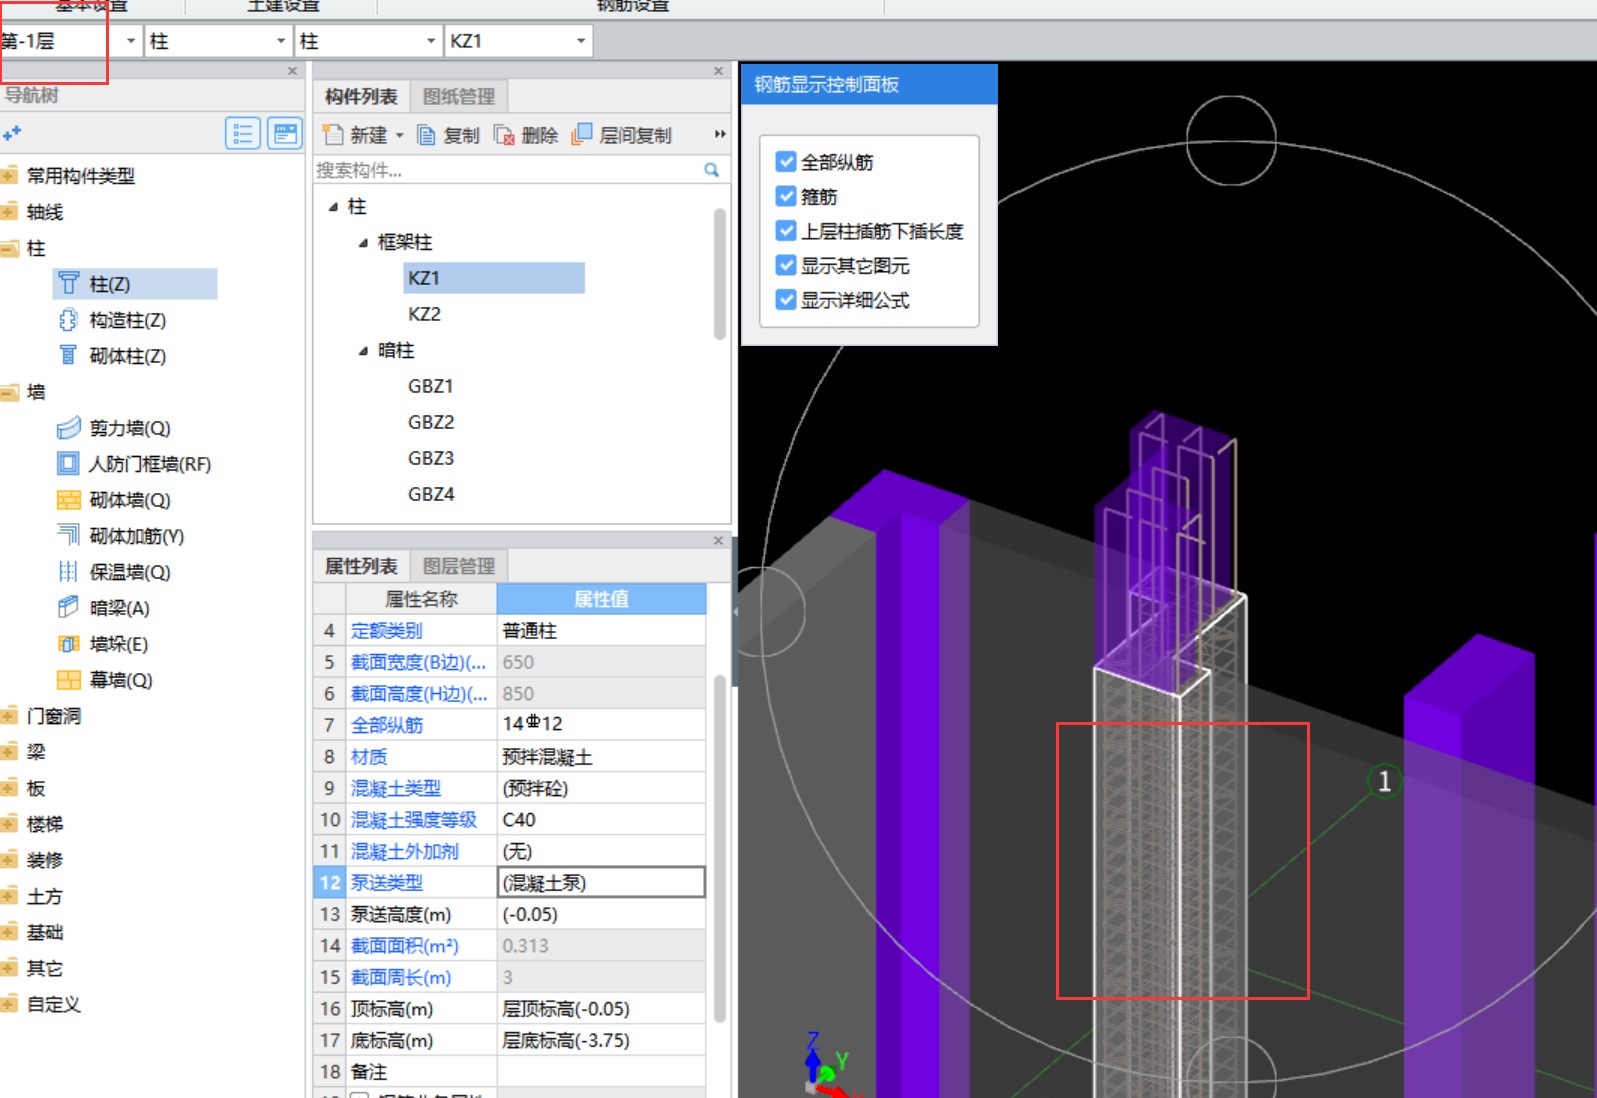This screenshot has height=1098, width=1597.
Task: Click the add-category plus icon in navigation tree
Action: pos(12,133)
